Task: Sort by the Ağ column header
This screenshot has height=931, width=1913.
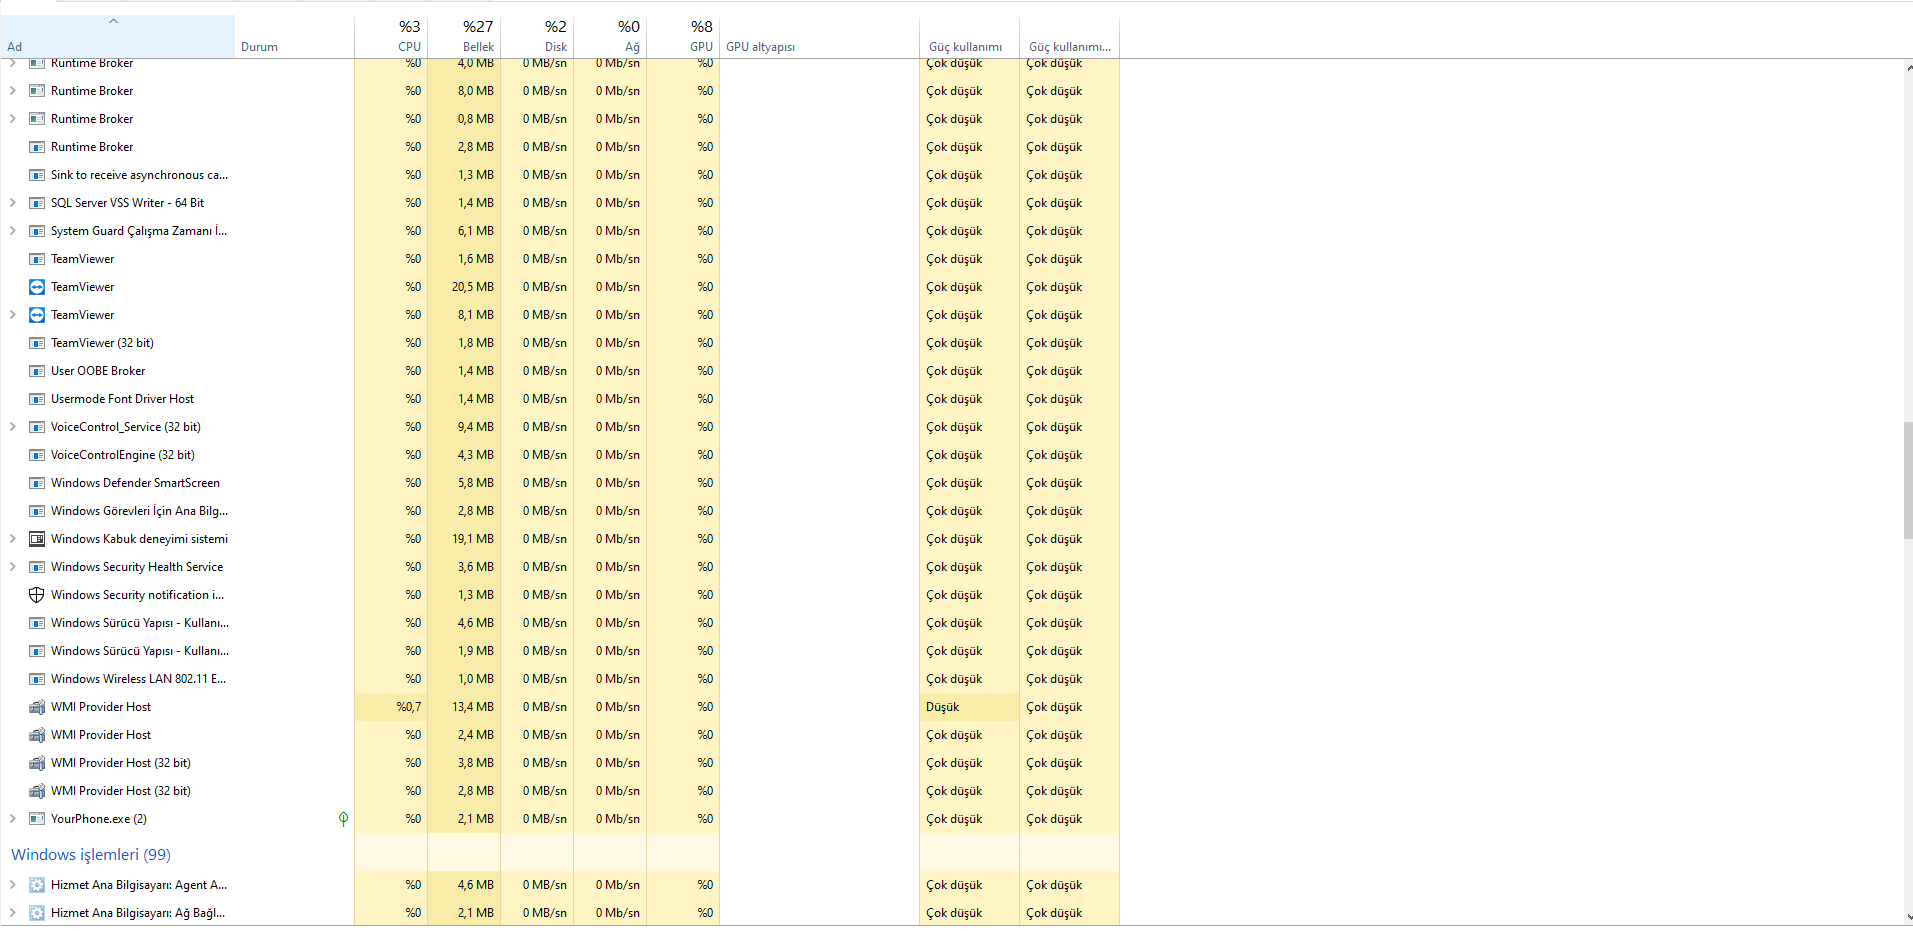Action: tap(610, 37)
